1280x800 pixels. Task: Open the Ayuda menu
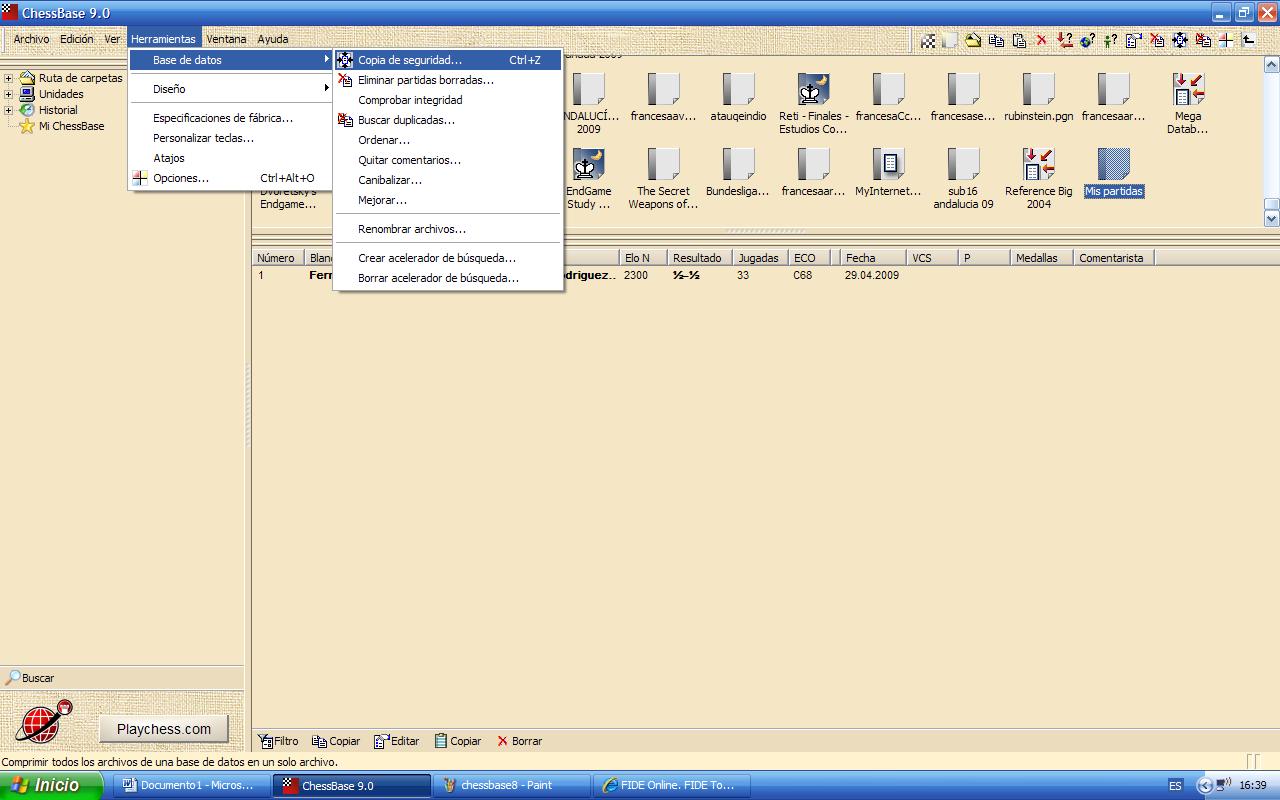point(273,39)
